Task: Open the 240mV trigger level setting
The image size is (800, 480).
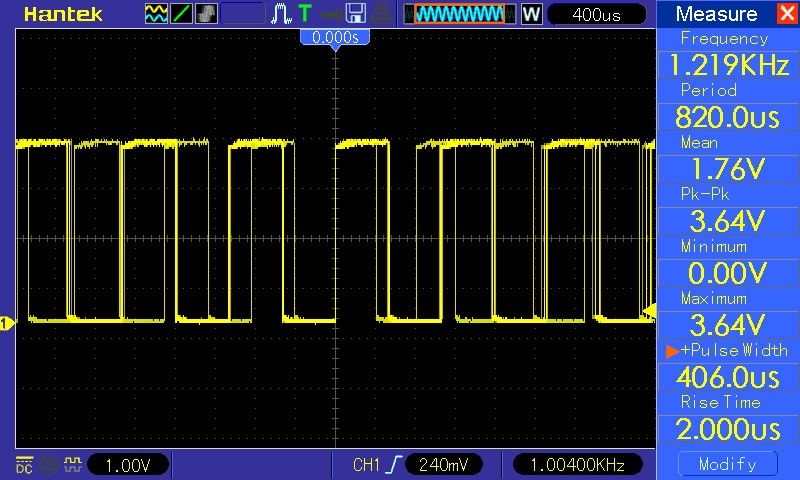Action: (444, 465)
